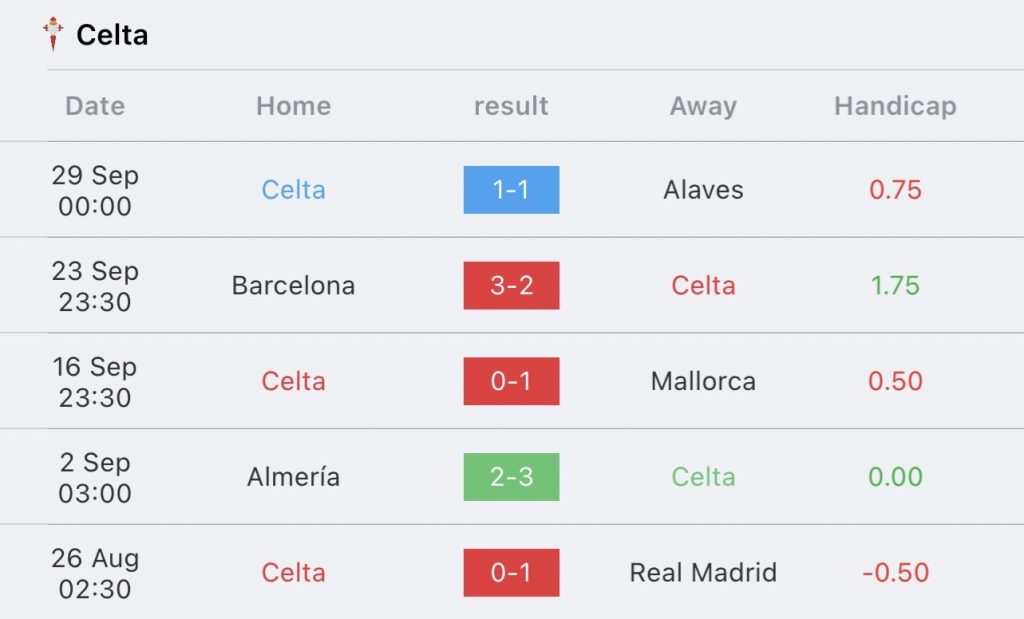Image resolution: width=1024 pixels, height=619 pixels.
Task: Open the 0-1 result badge against Mallorca
Action: coord(511,381)
